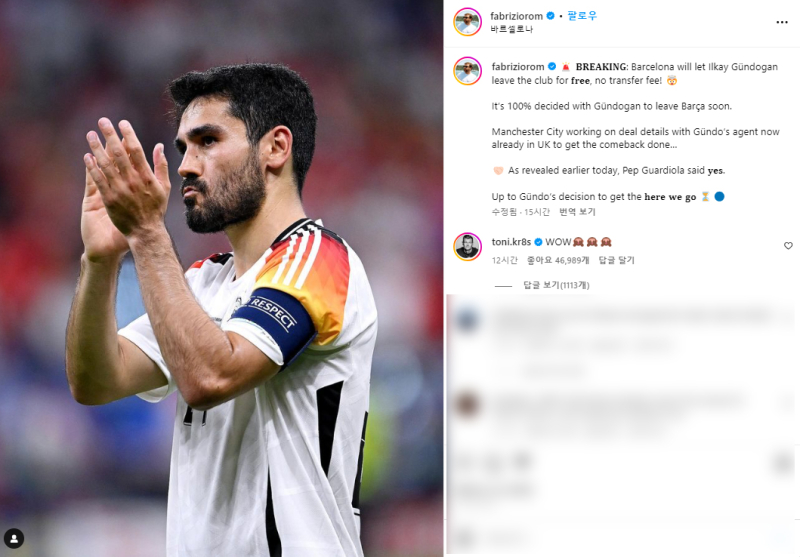Click verified badge next to toni.kr8s

coord(538,242)
